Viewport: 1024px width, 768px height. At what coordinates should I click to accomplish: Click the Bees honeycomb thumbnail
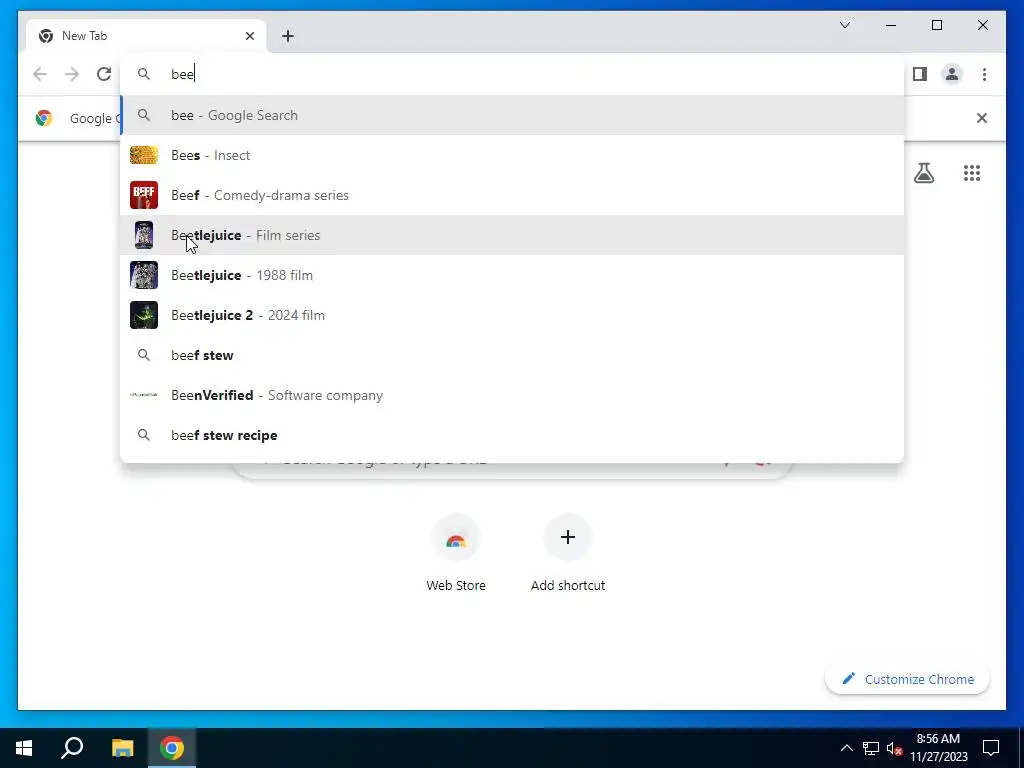tap(144, 155)
